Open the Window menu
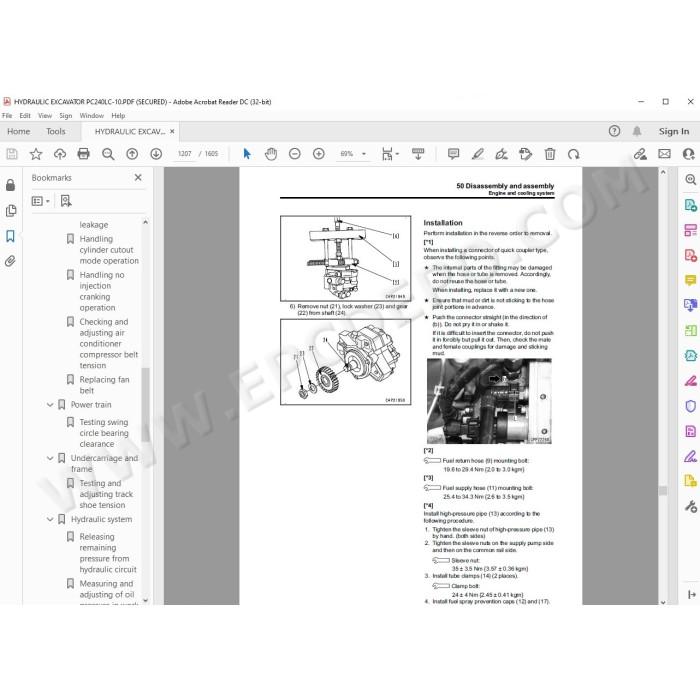 point(92,116)
